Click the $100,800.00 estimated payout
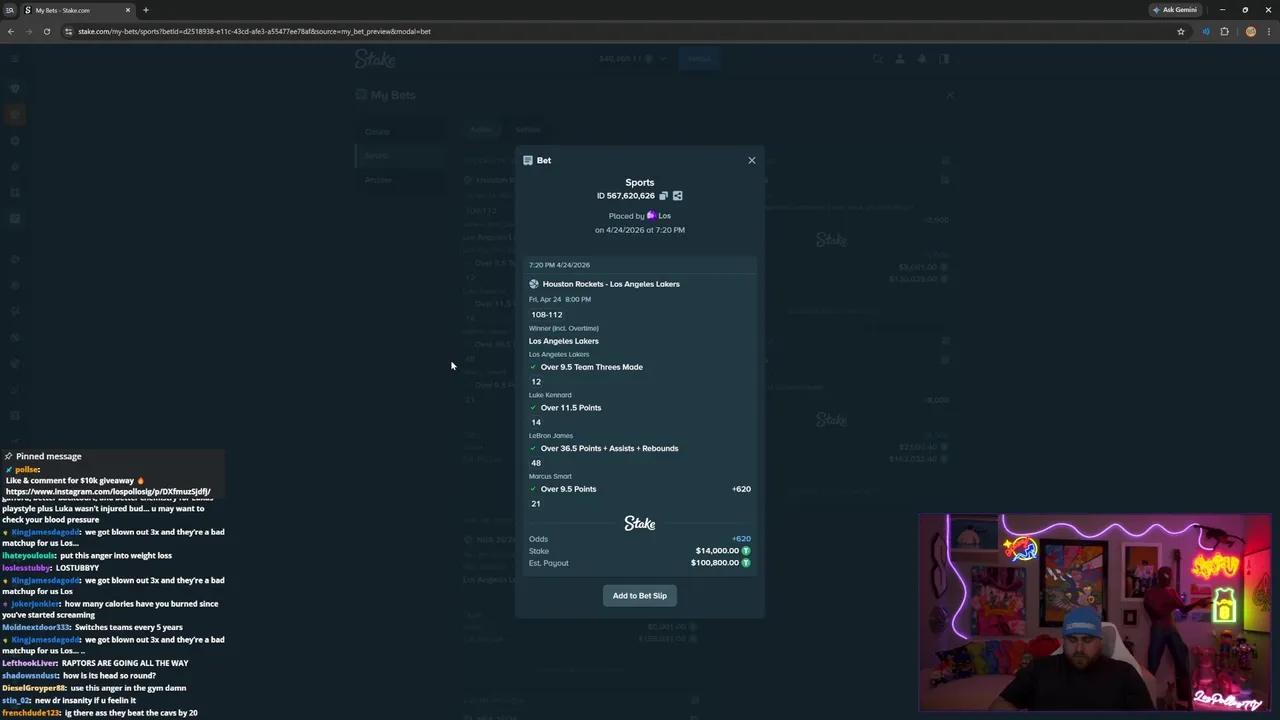The width and height of the screenshot is (1280, 720). pyautogui.click(x=715, y=563)
